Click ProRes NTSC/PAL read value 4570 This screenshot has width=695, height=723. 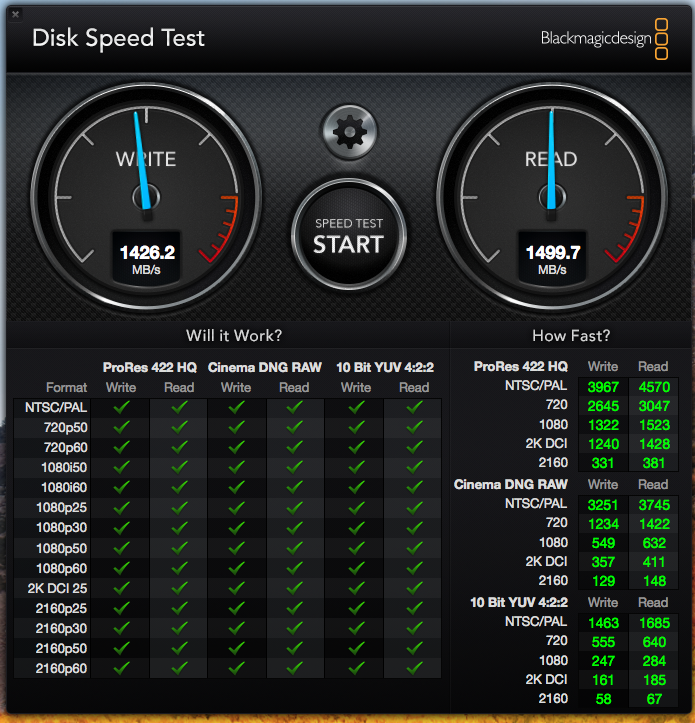[654, 387]
